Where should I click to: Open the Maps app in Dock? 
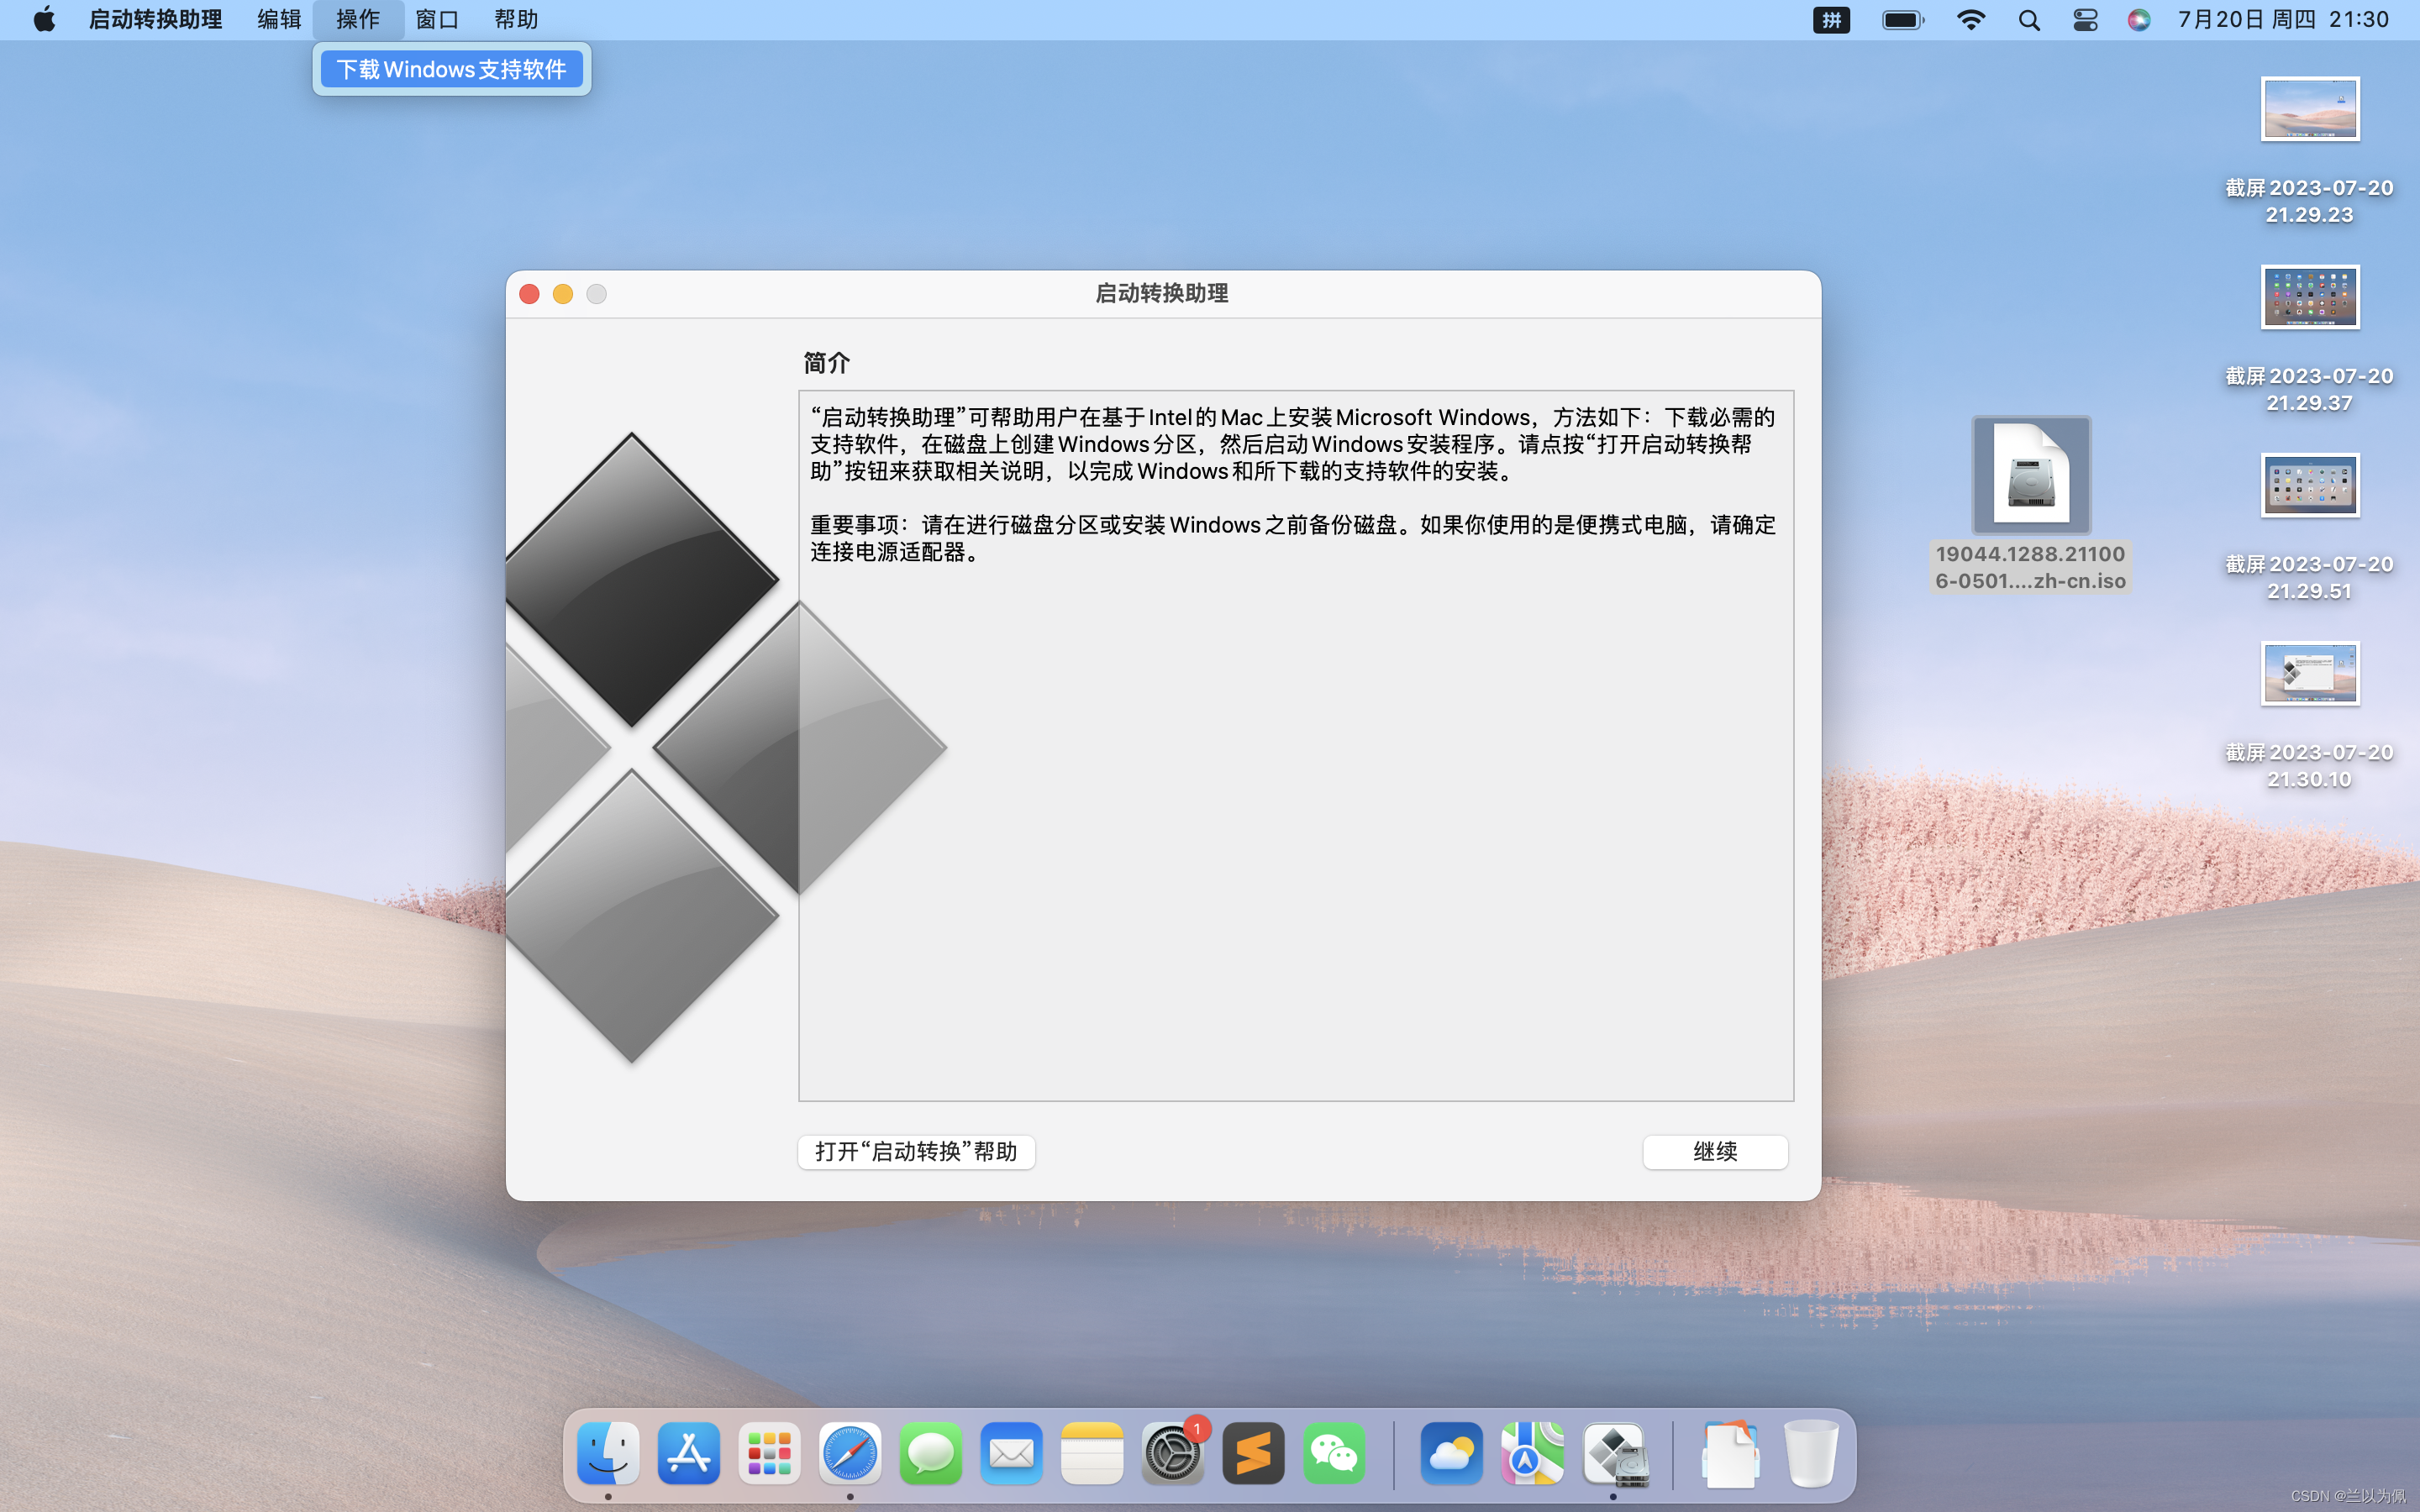(1532, 1453)
